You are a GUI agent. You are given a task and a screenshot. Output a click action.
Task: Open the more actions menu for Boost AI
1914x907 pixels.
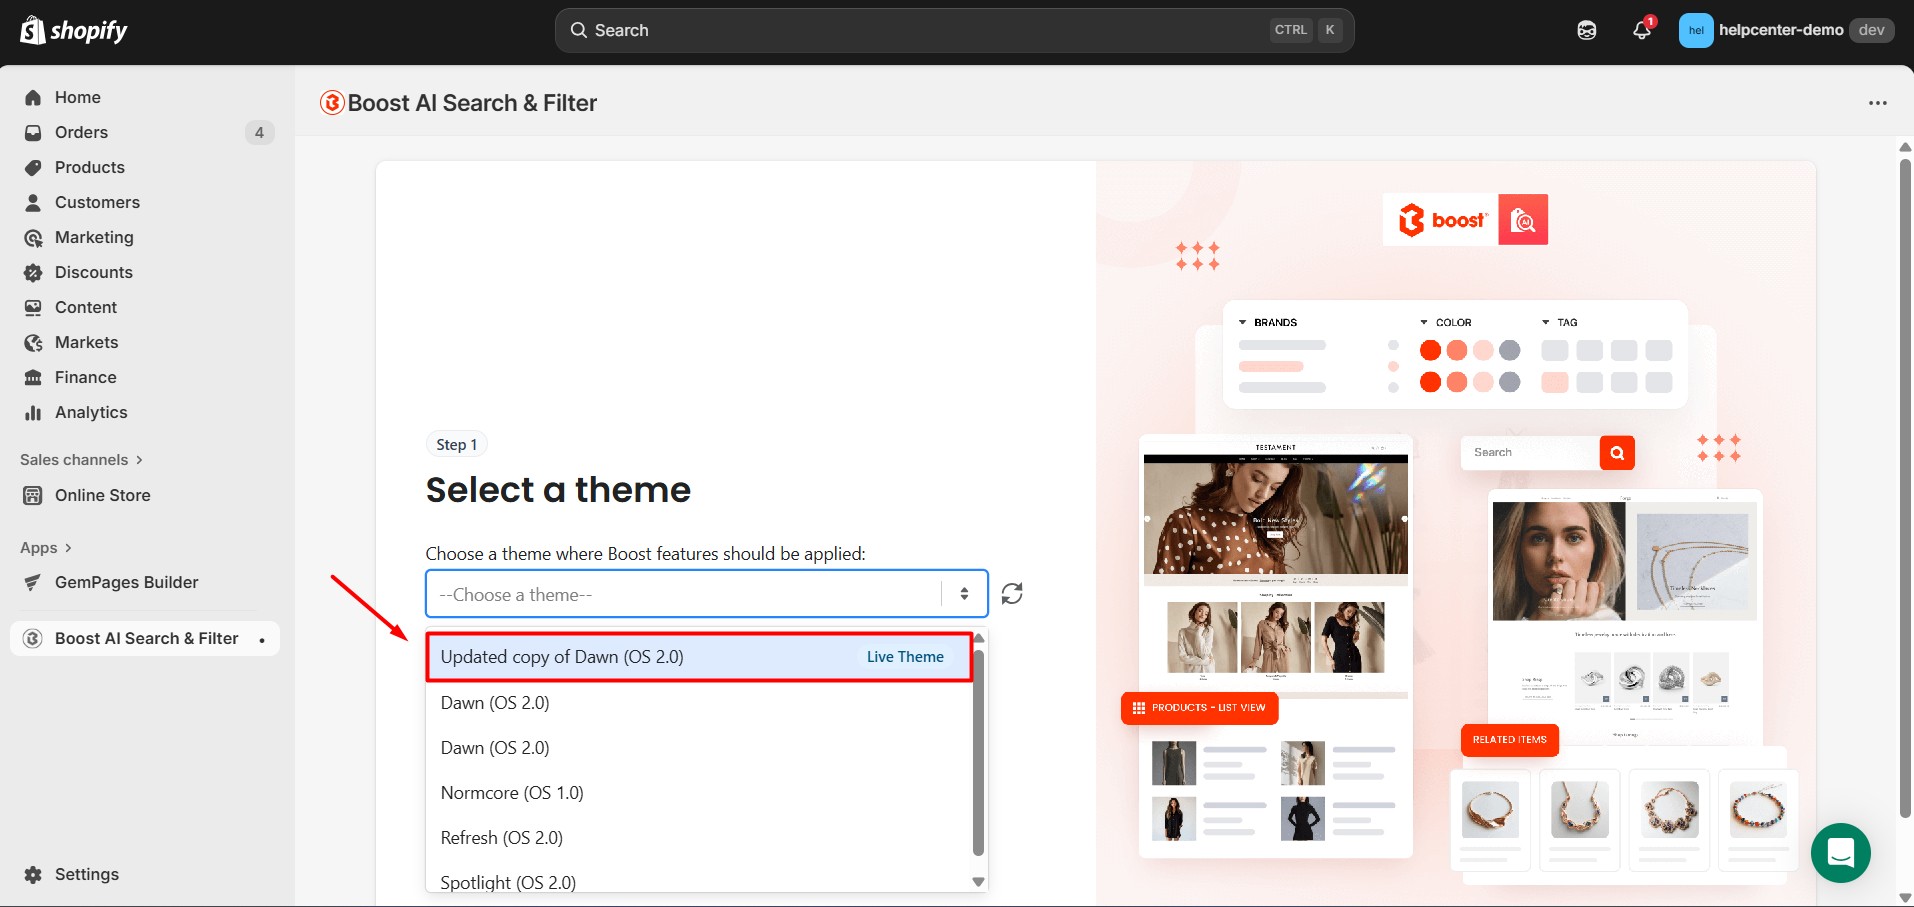click(1877, 103)
